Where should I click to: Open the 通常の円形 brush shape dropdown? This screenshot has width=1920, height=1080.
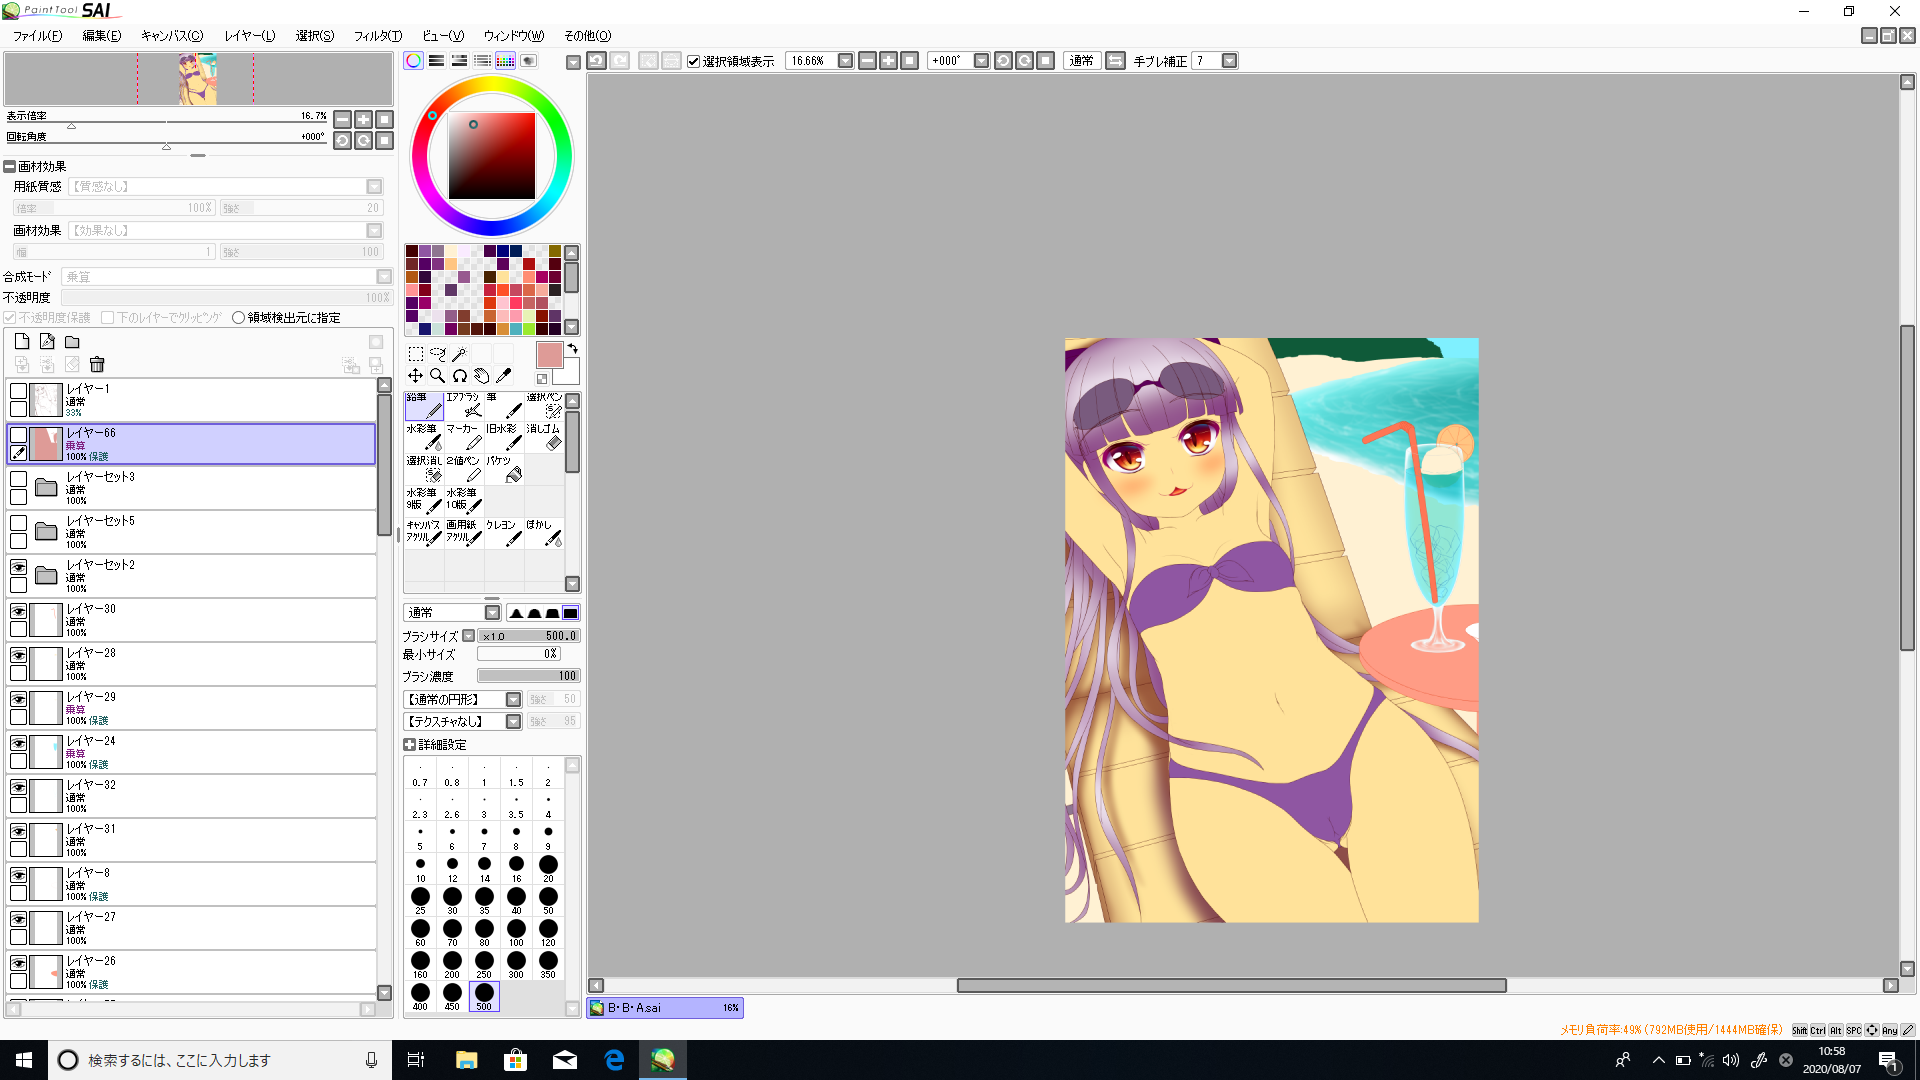(x=513, y=700)
